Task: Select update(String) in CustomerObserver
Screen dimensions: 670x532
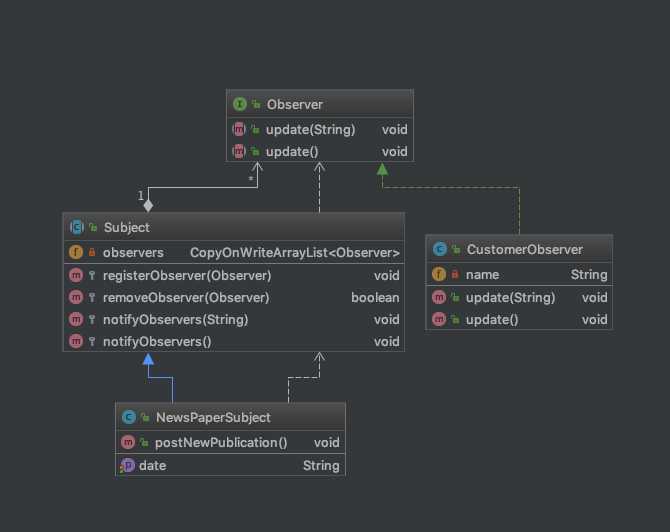Action: 510,297
